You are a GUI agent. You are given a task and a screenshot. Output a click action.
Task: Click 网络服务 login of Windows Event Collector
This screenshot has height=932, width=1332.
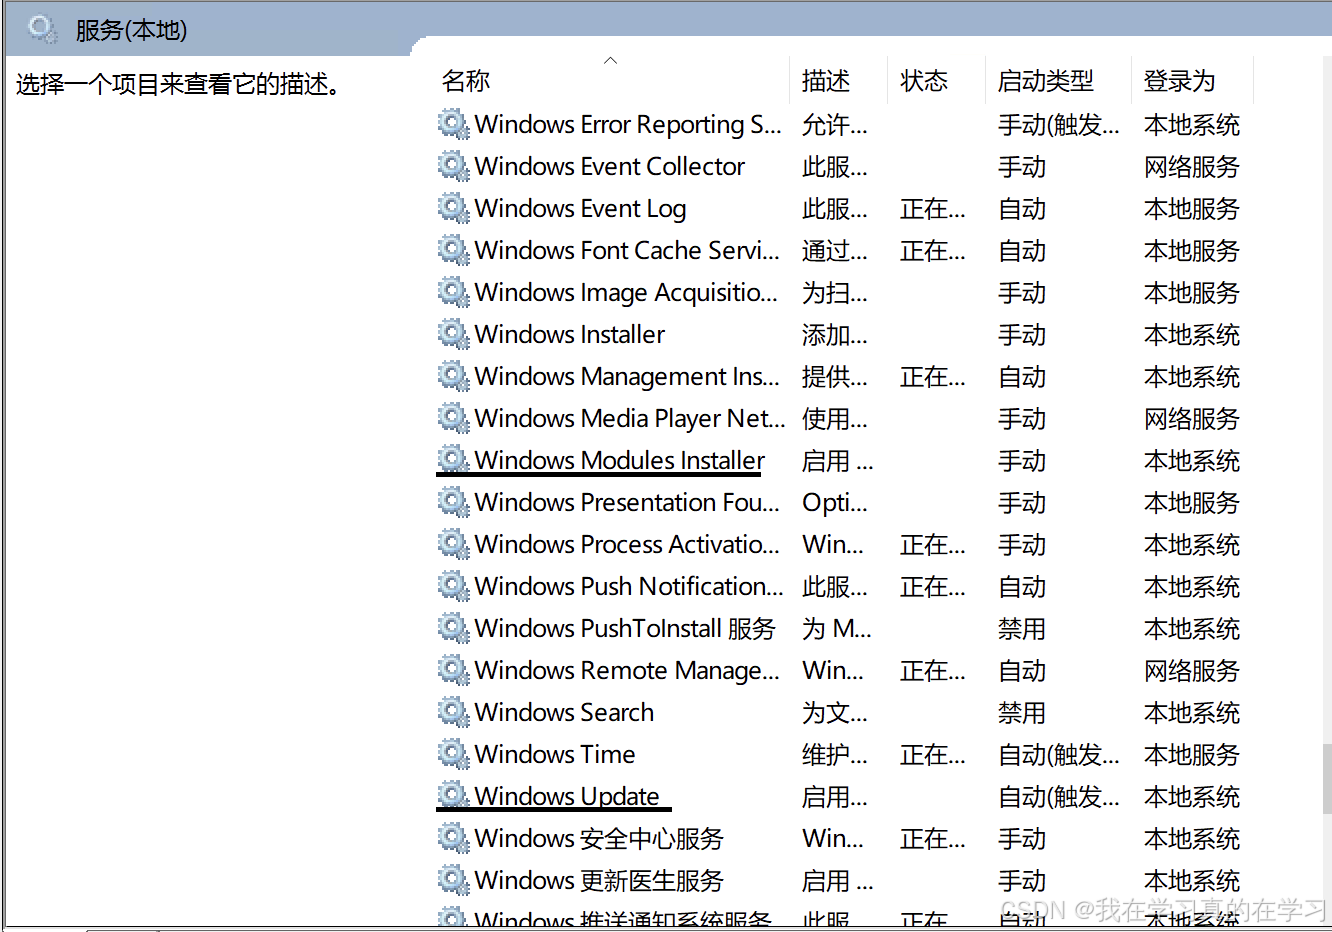[1192, 166]
